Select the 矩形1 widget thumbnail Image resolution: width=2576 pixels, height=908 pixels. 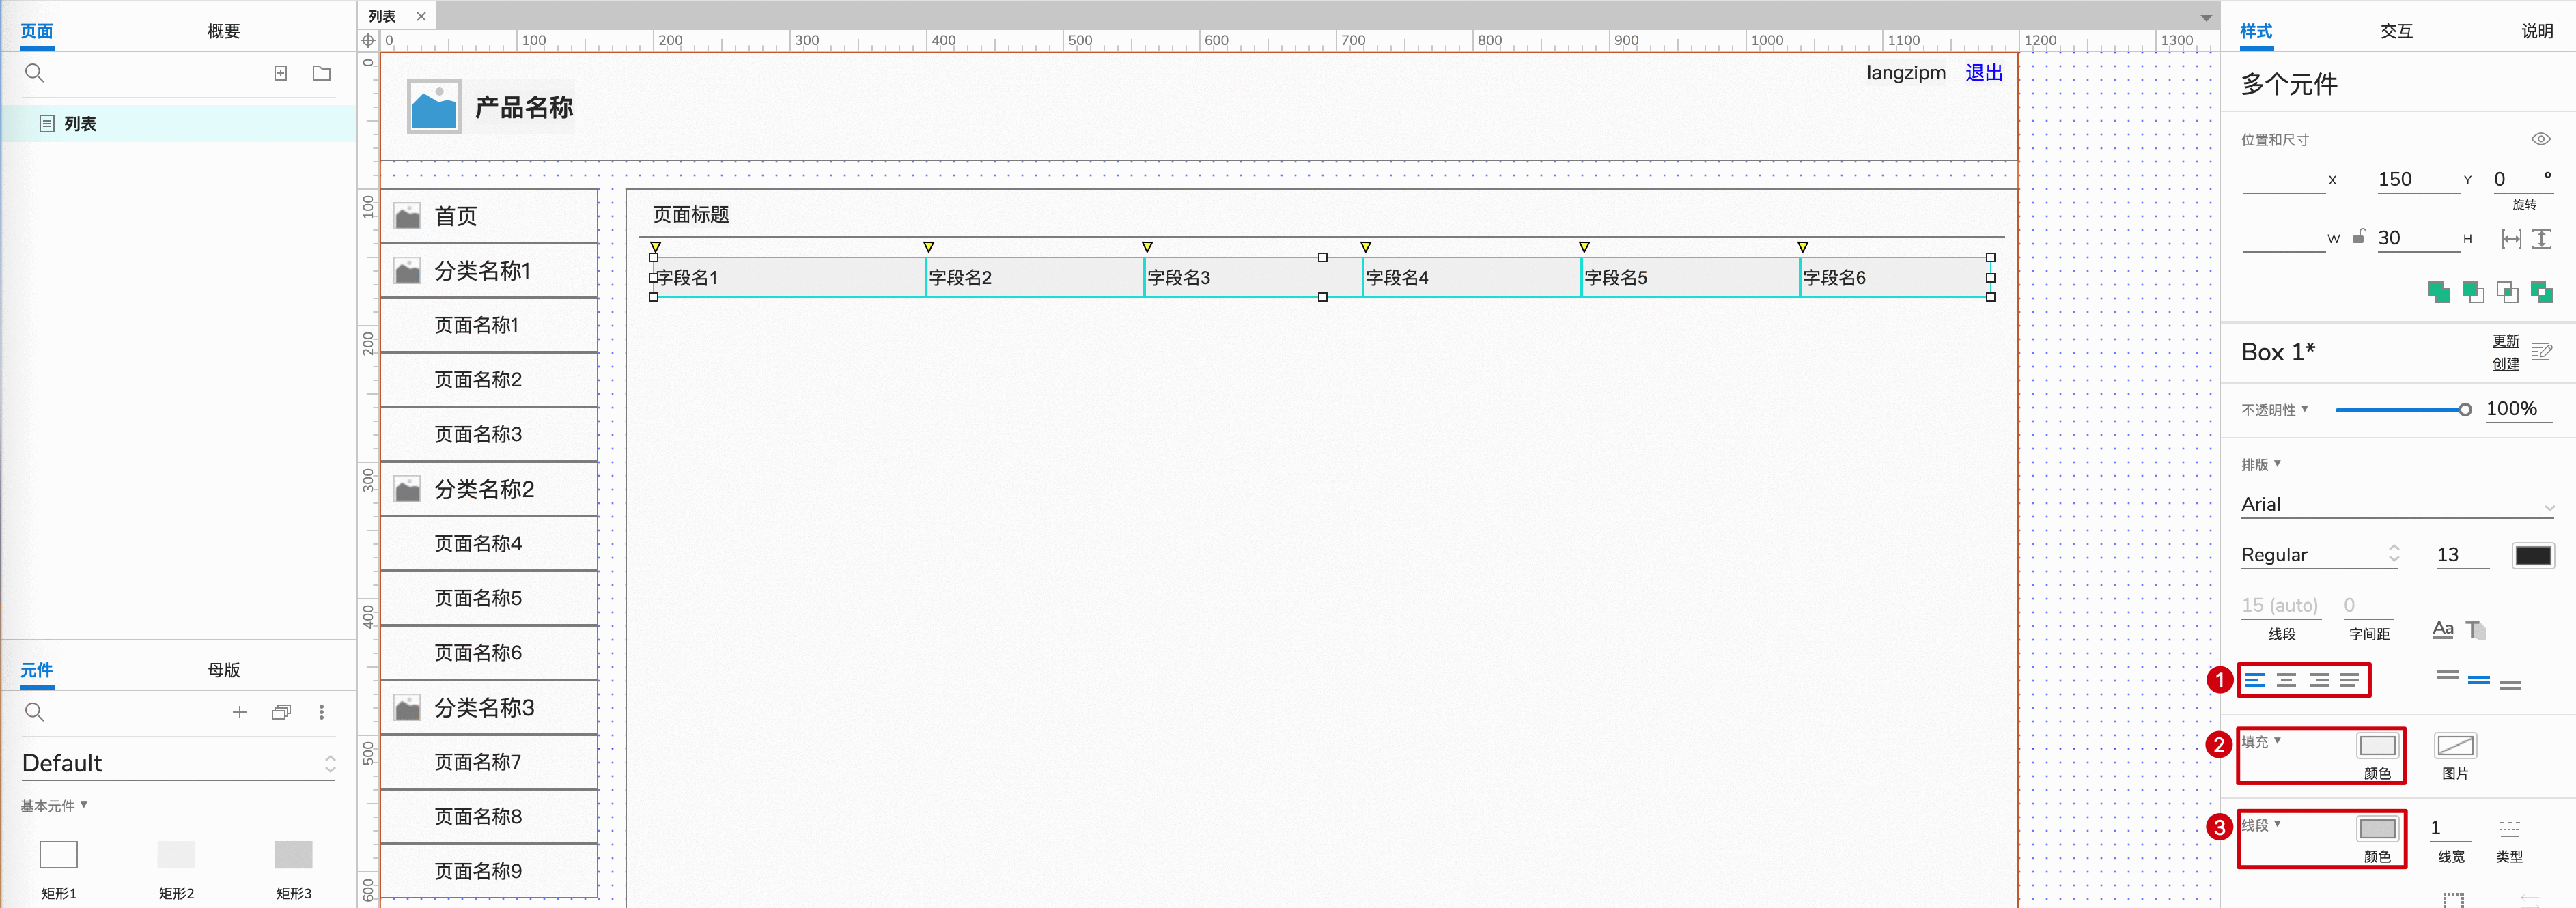pyautogui.click(x=58, y=855)
